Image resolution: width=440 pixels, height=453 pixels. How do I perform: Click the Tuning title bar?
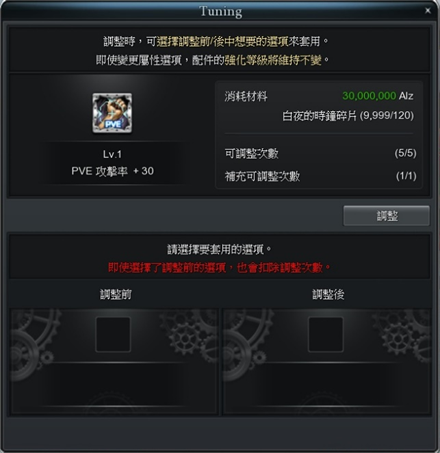pos(221,11)
